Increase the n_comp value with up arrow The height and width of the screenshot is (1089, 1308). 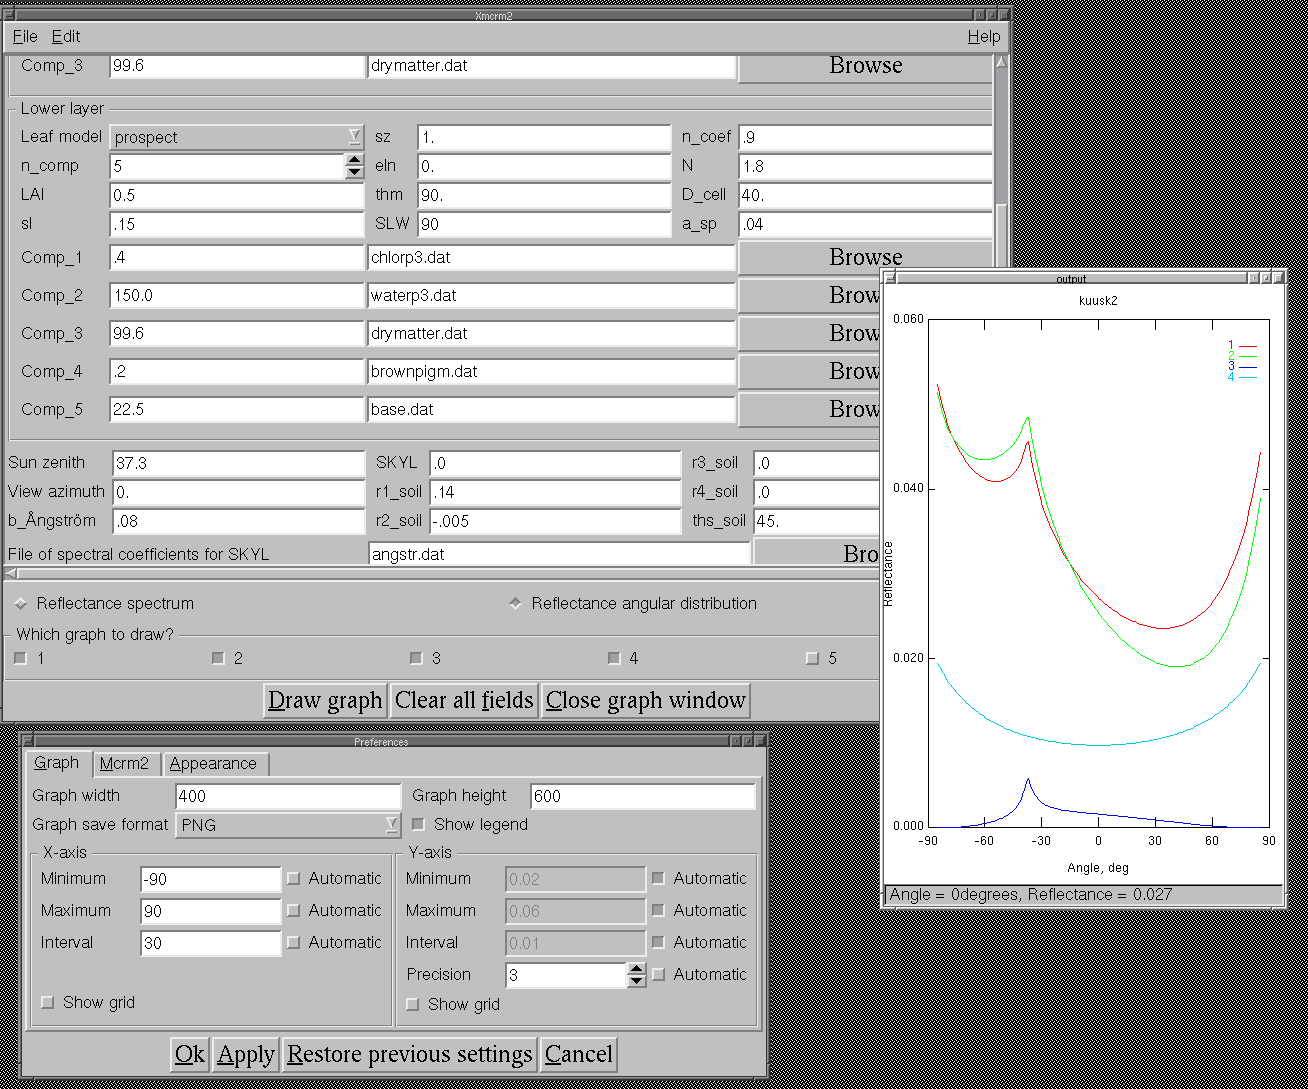pos(354,159)
